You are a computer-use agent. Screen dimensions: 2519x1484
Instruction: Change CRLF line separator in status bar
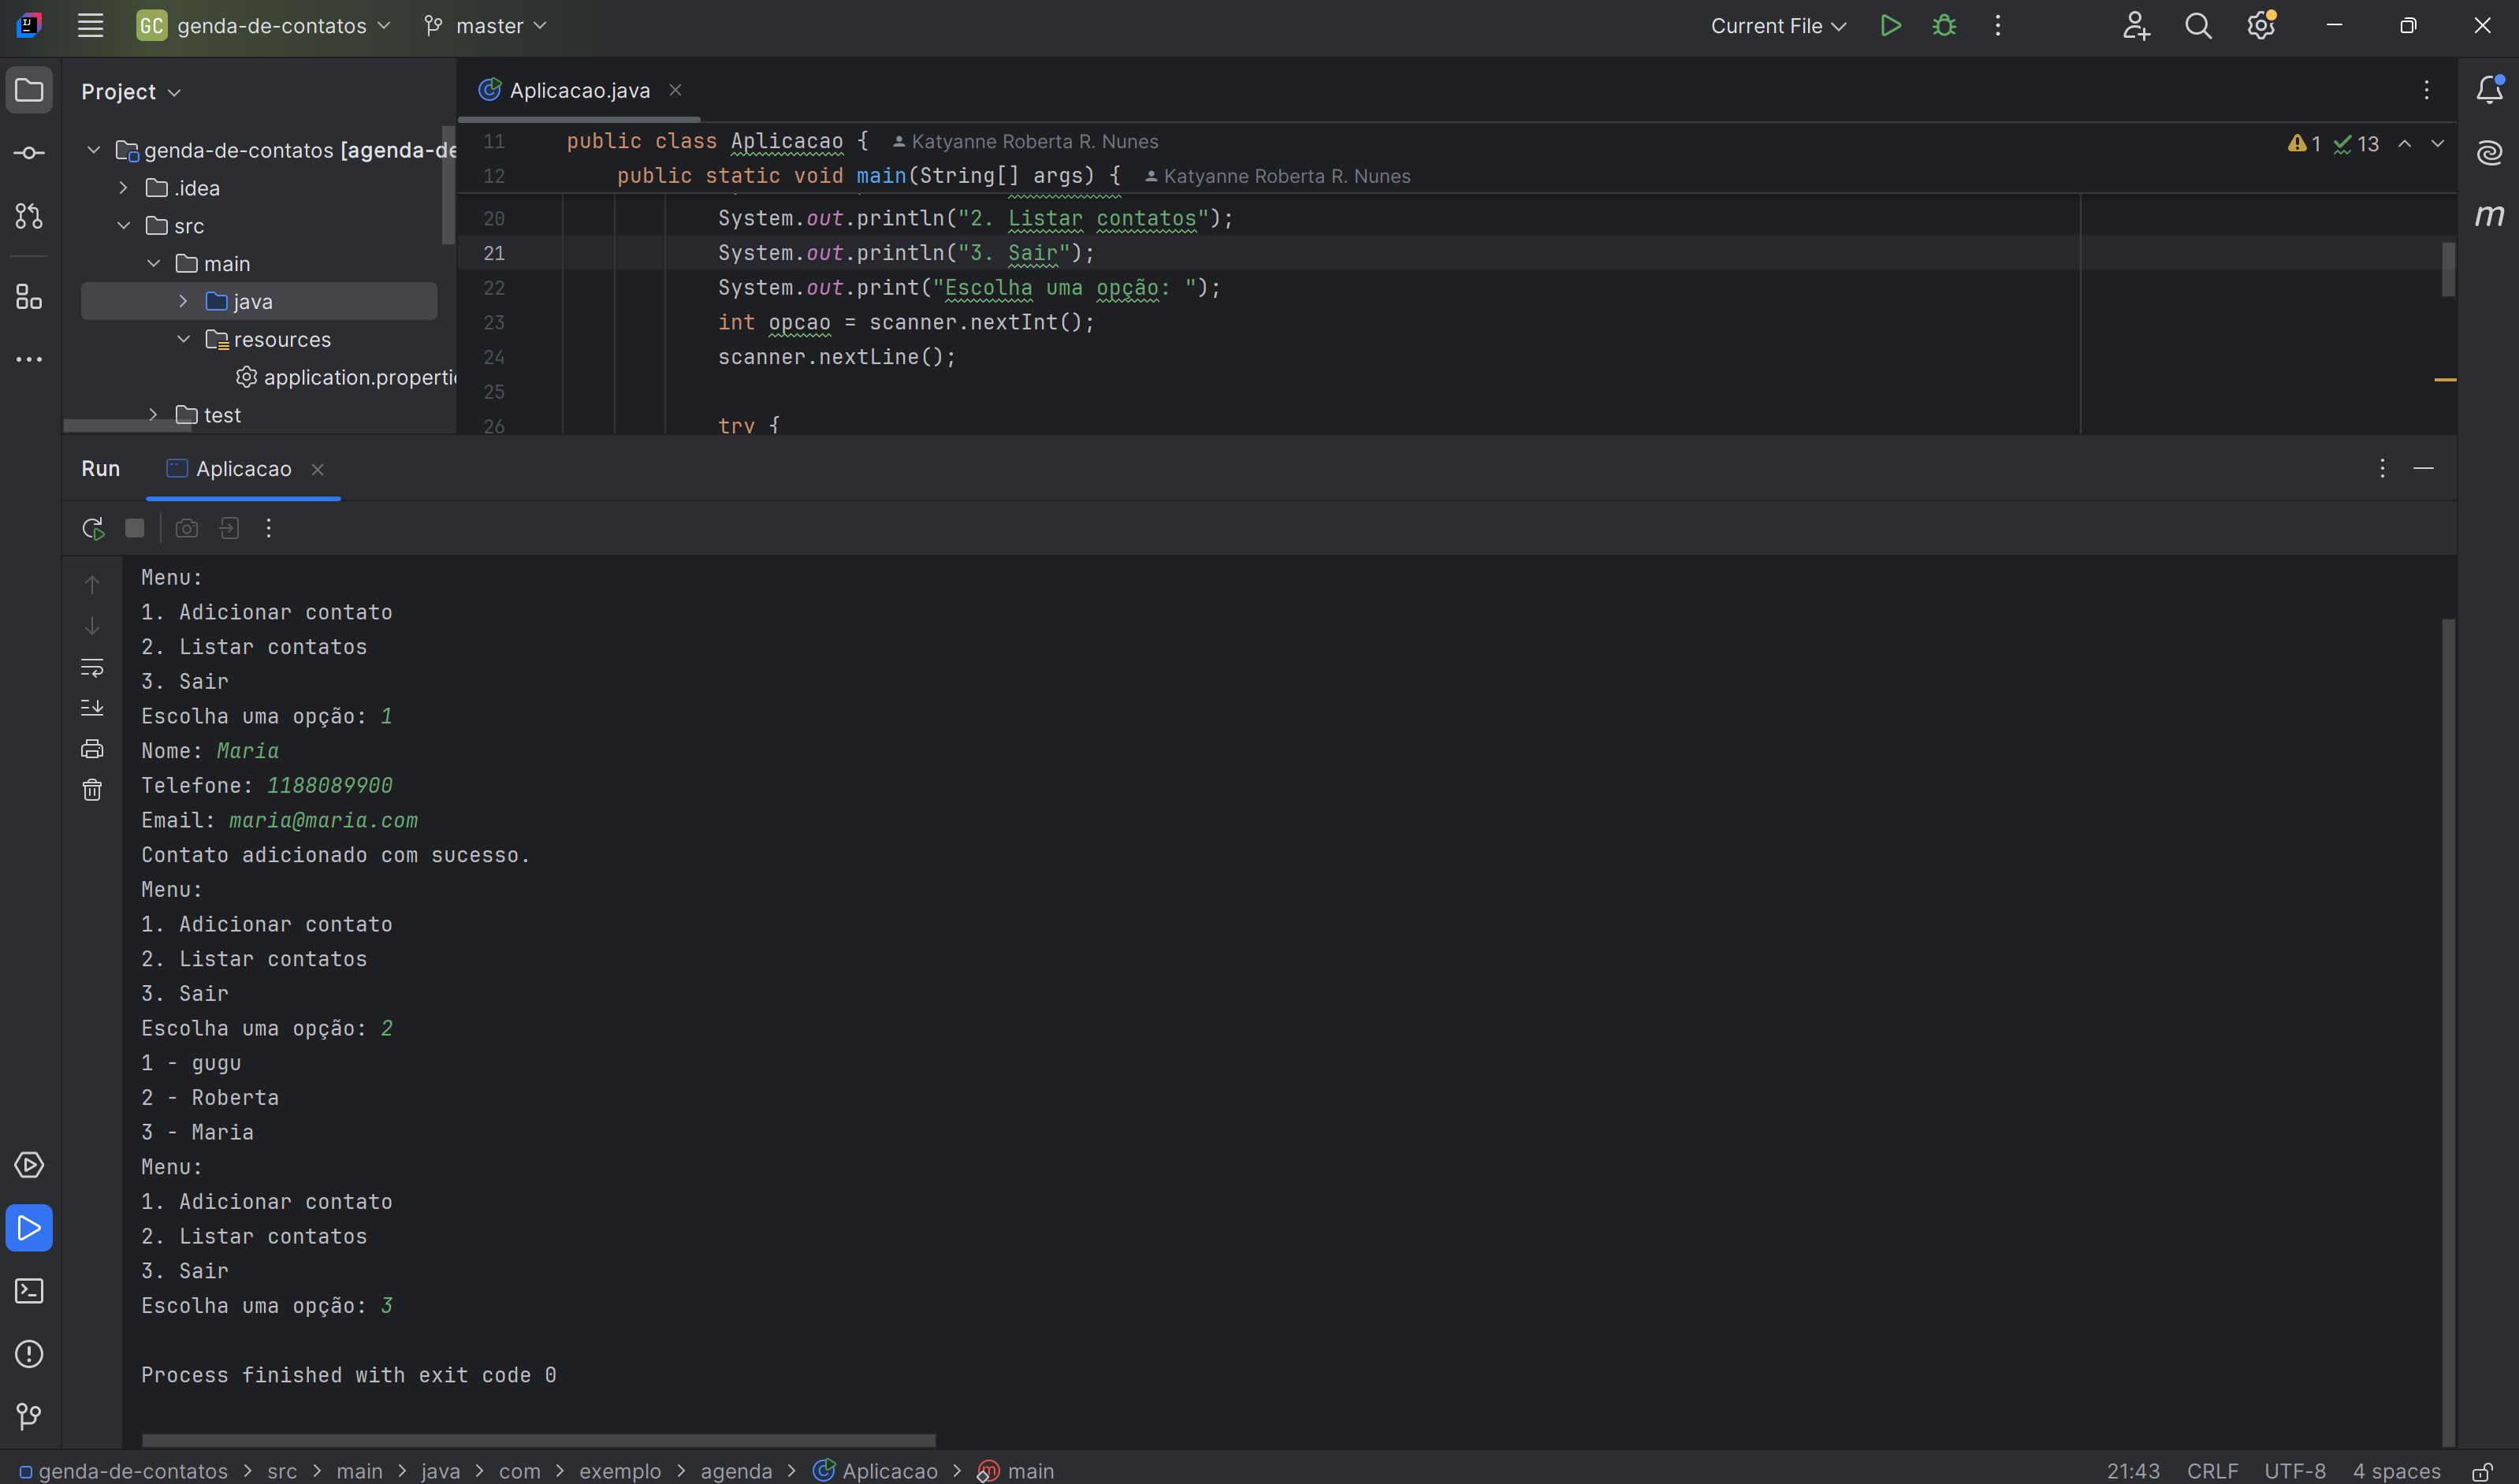tap(2212, 1472)
